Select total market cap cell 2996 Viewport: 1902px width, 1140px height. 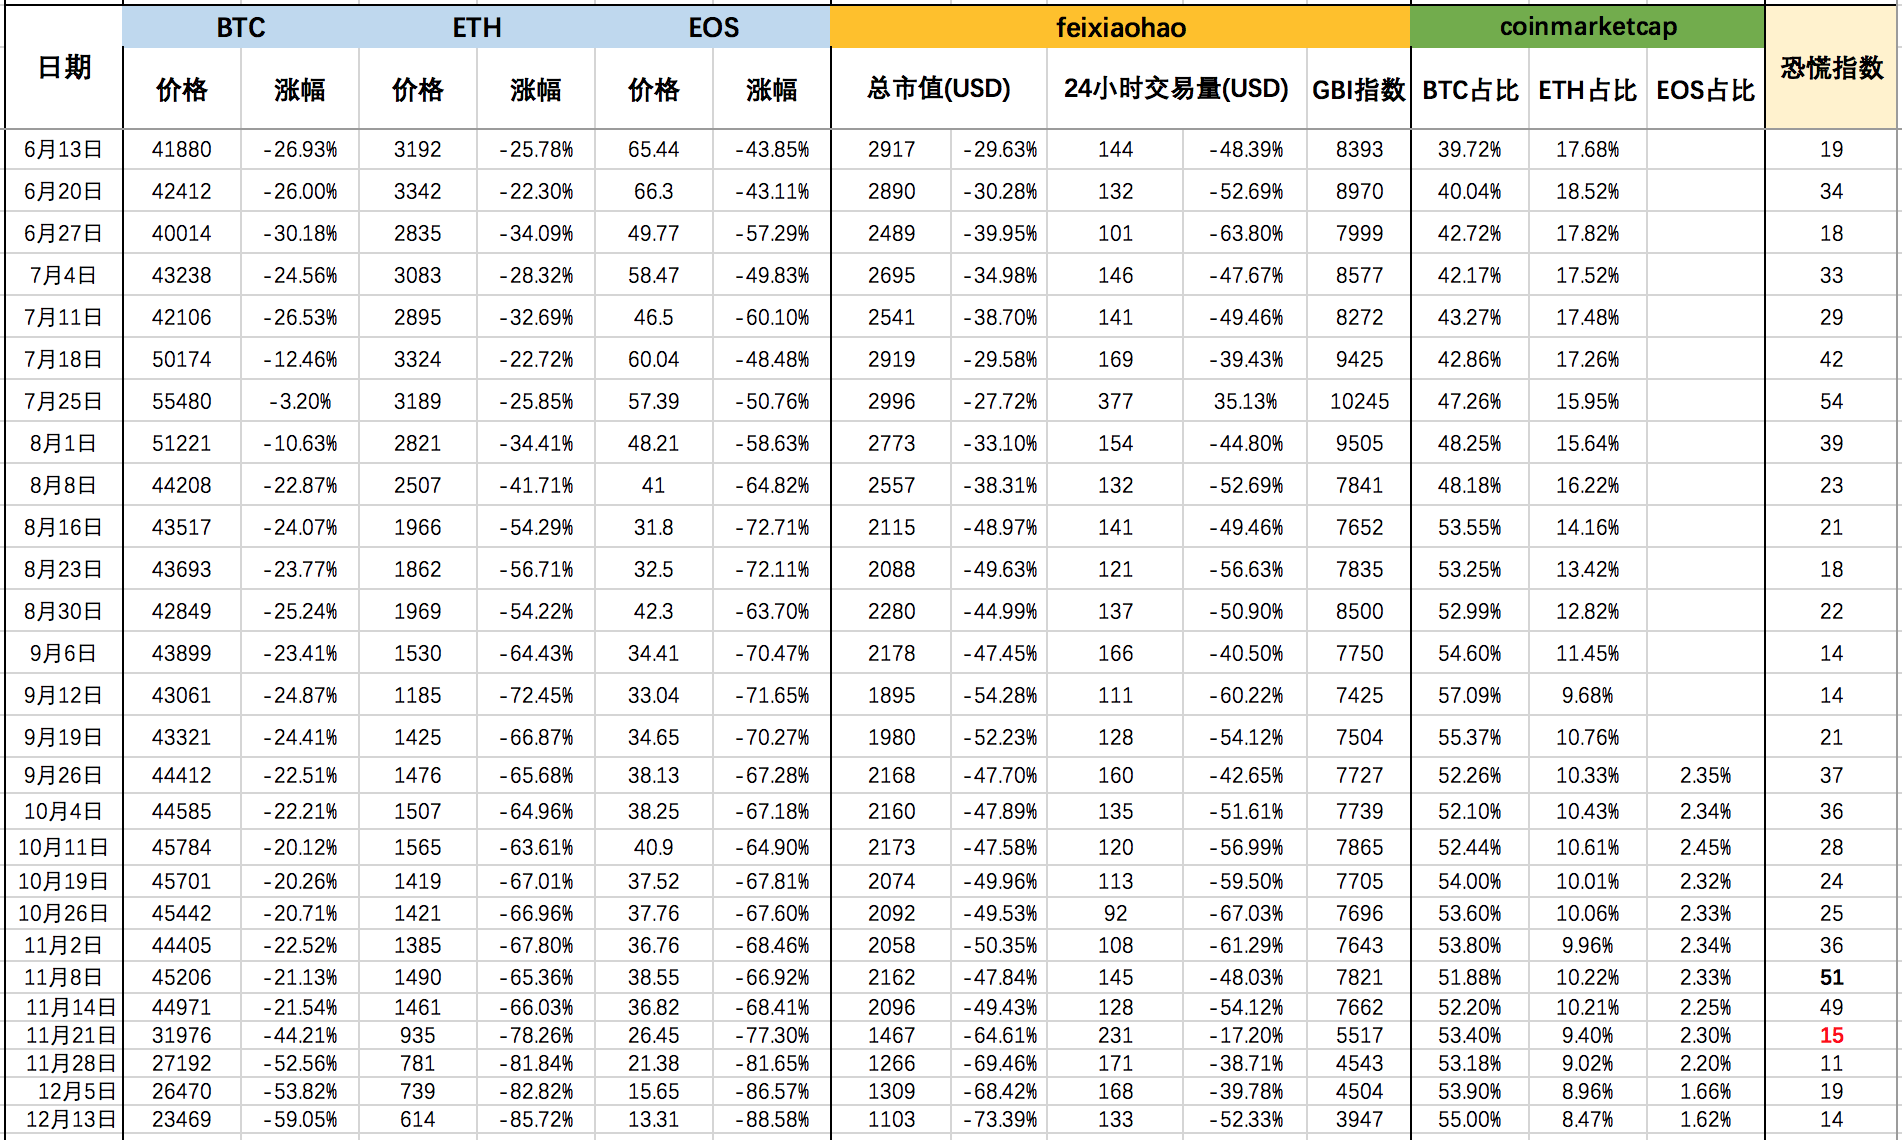click(891, 401)
